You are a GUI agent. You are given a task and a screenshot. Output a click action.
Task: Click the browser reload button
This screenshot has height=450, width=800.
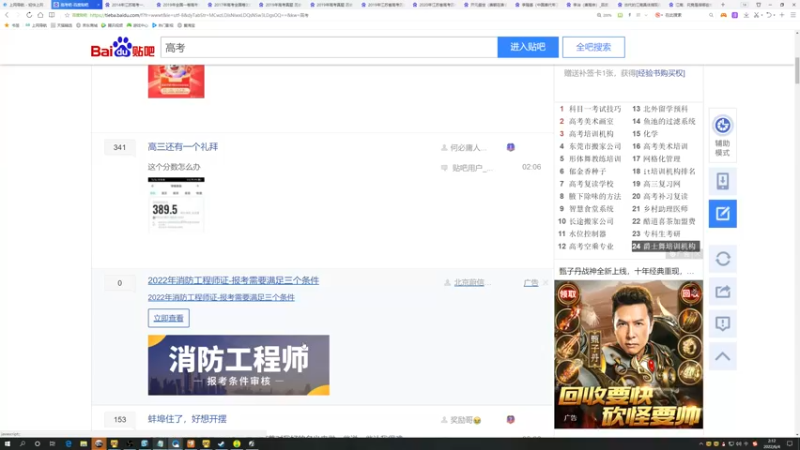(x=29, y=15)
